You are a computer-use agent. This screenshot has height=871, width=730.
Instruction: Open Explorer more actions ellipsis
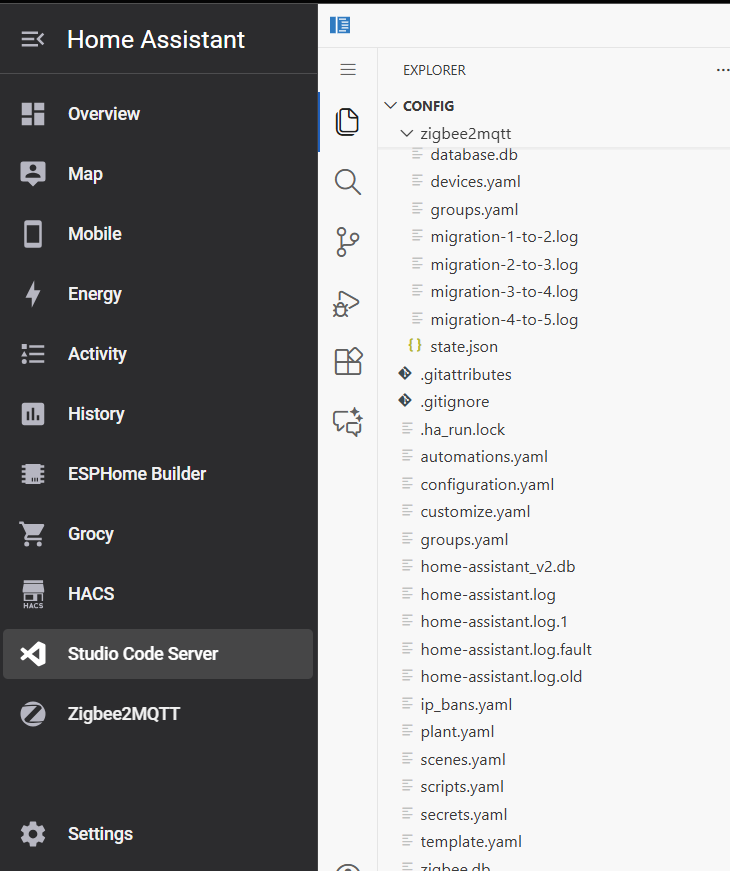(x=722, y=70)
